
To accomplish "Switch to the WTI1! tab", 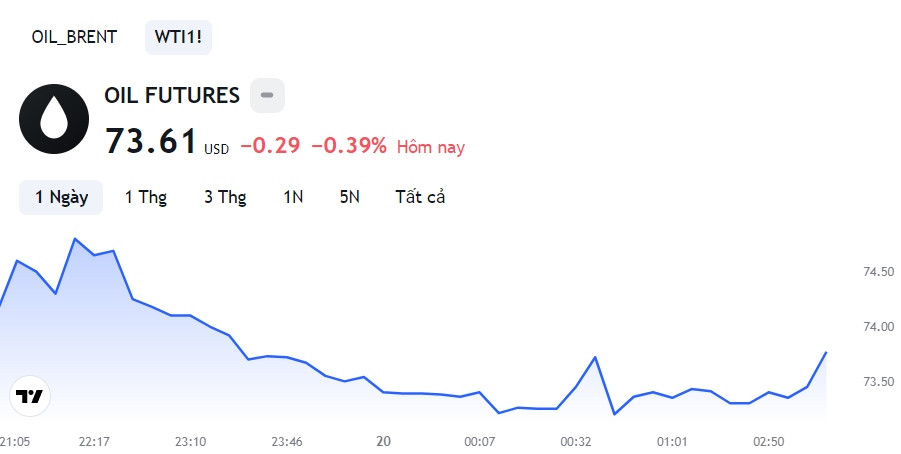I will coord(178,37).
